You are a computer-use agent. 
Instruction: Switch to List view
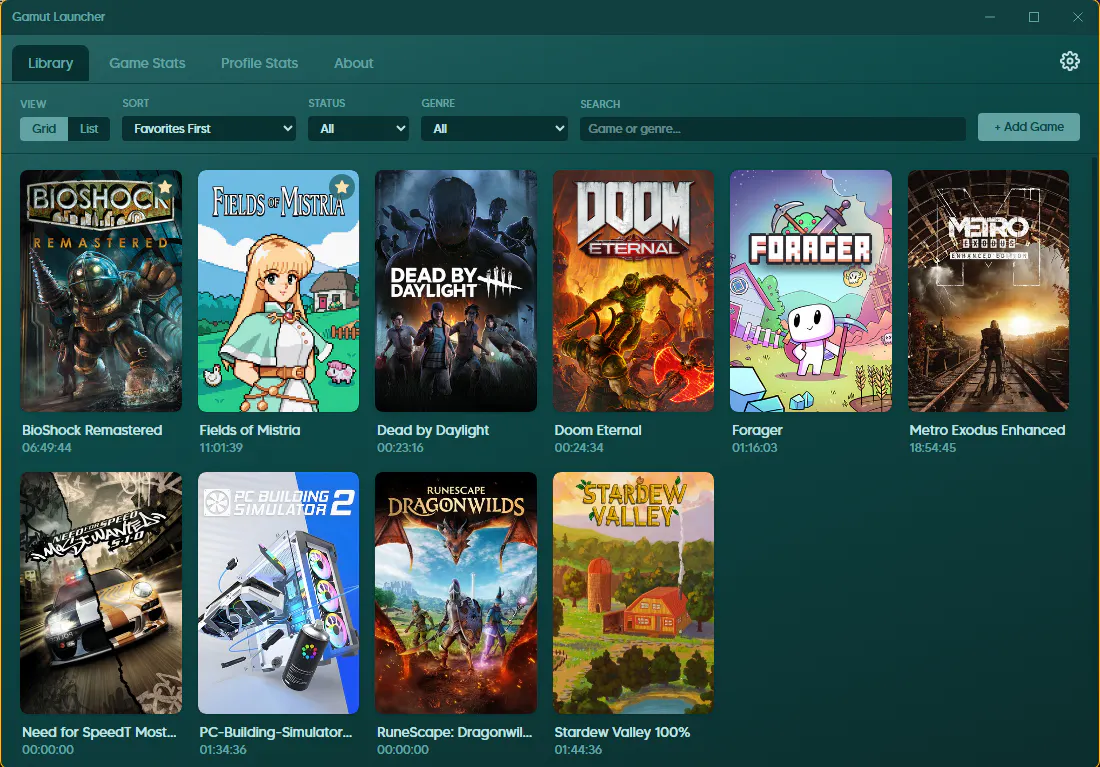(89, 128)
